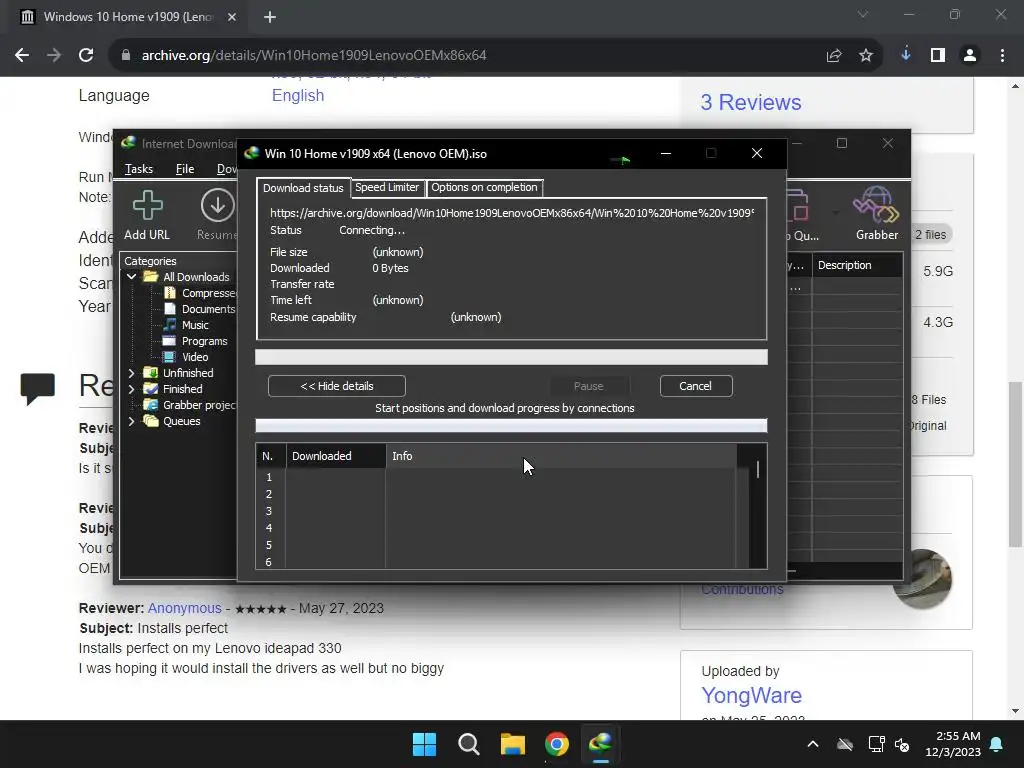This screenshot has height=768, width=1024.
Task: Click the Windows 10 Home v1909 browser tab
Action: pos(127,17)
